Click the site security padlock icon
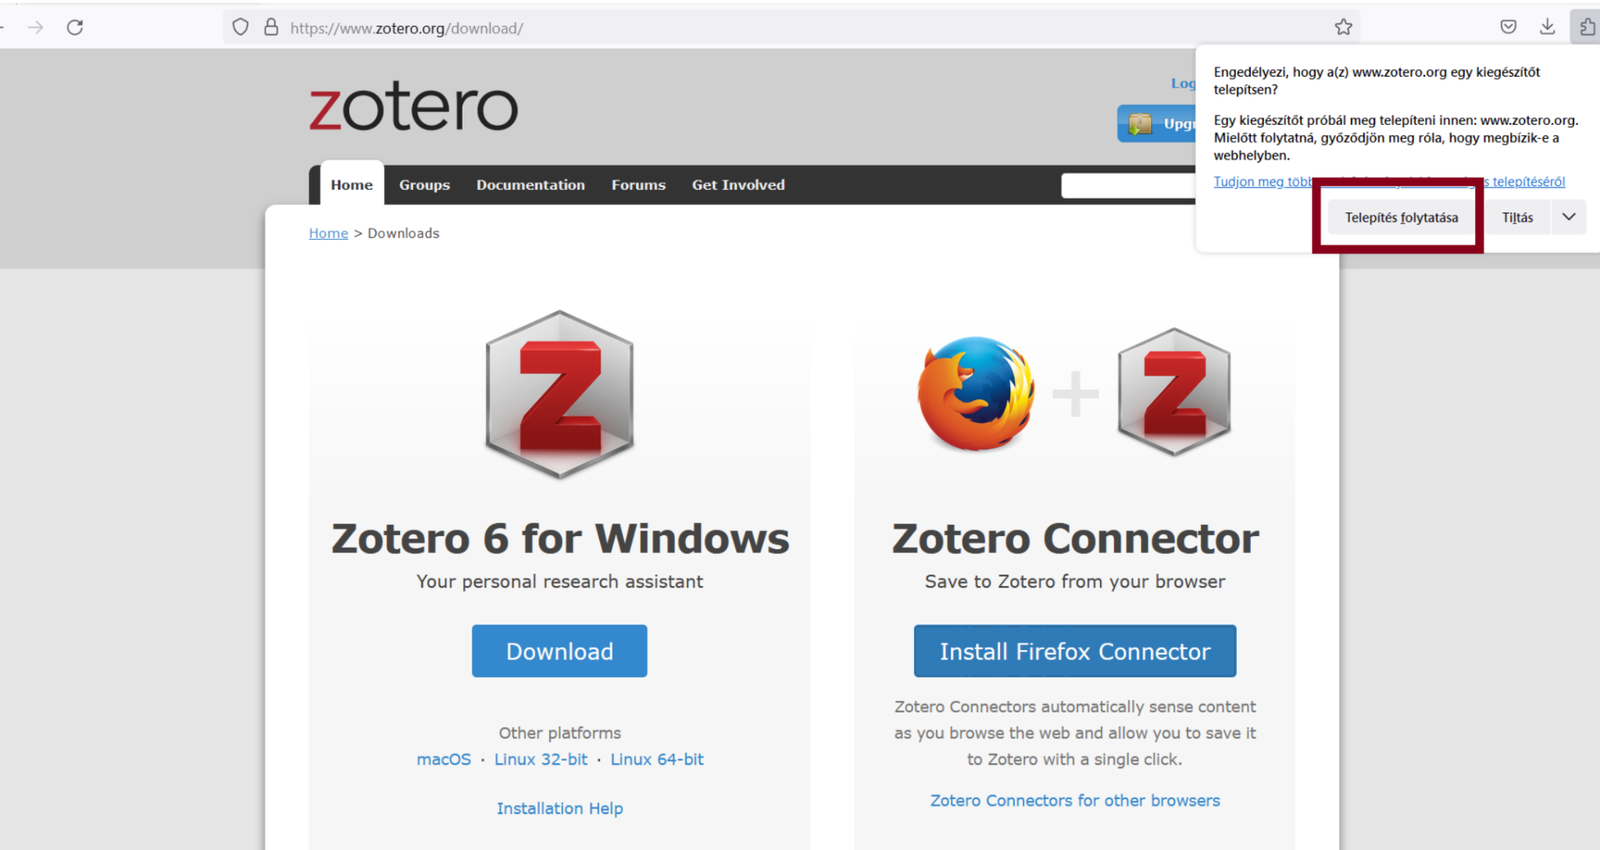1600x850 pixels. [x=271, y=27]
